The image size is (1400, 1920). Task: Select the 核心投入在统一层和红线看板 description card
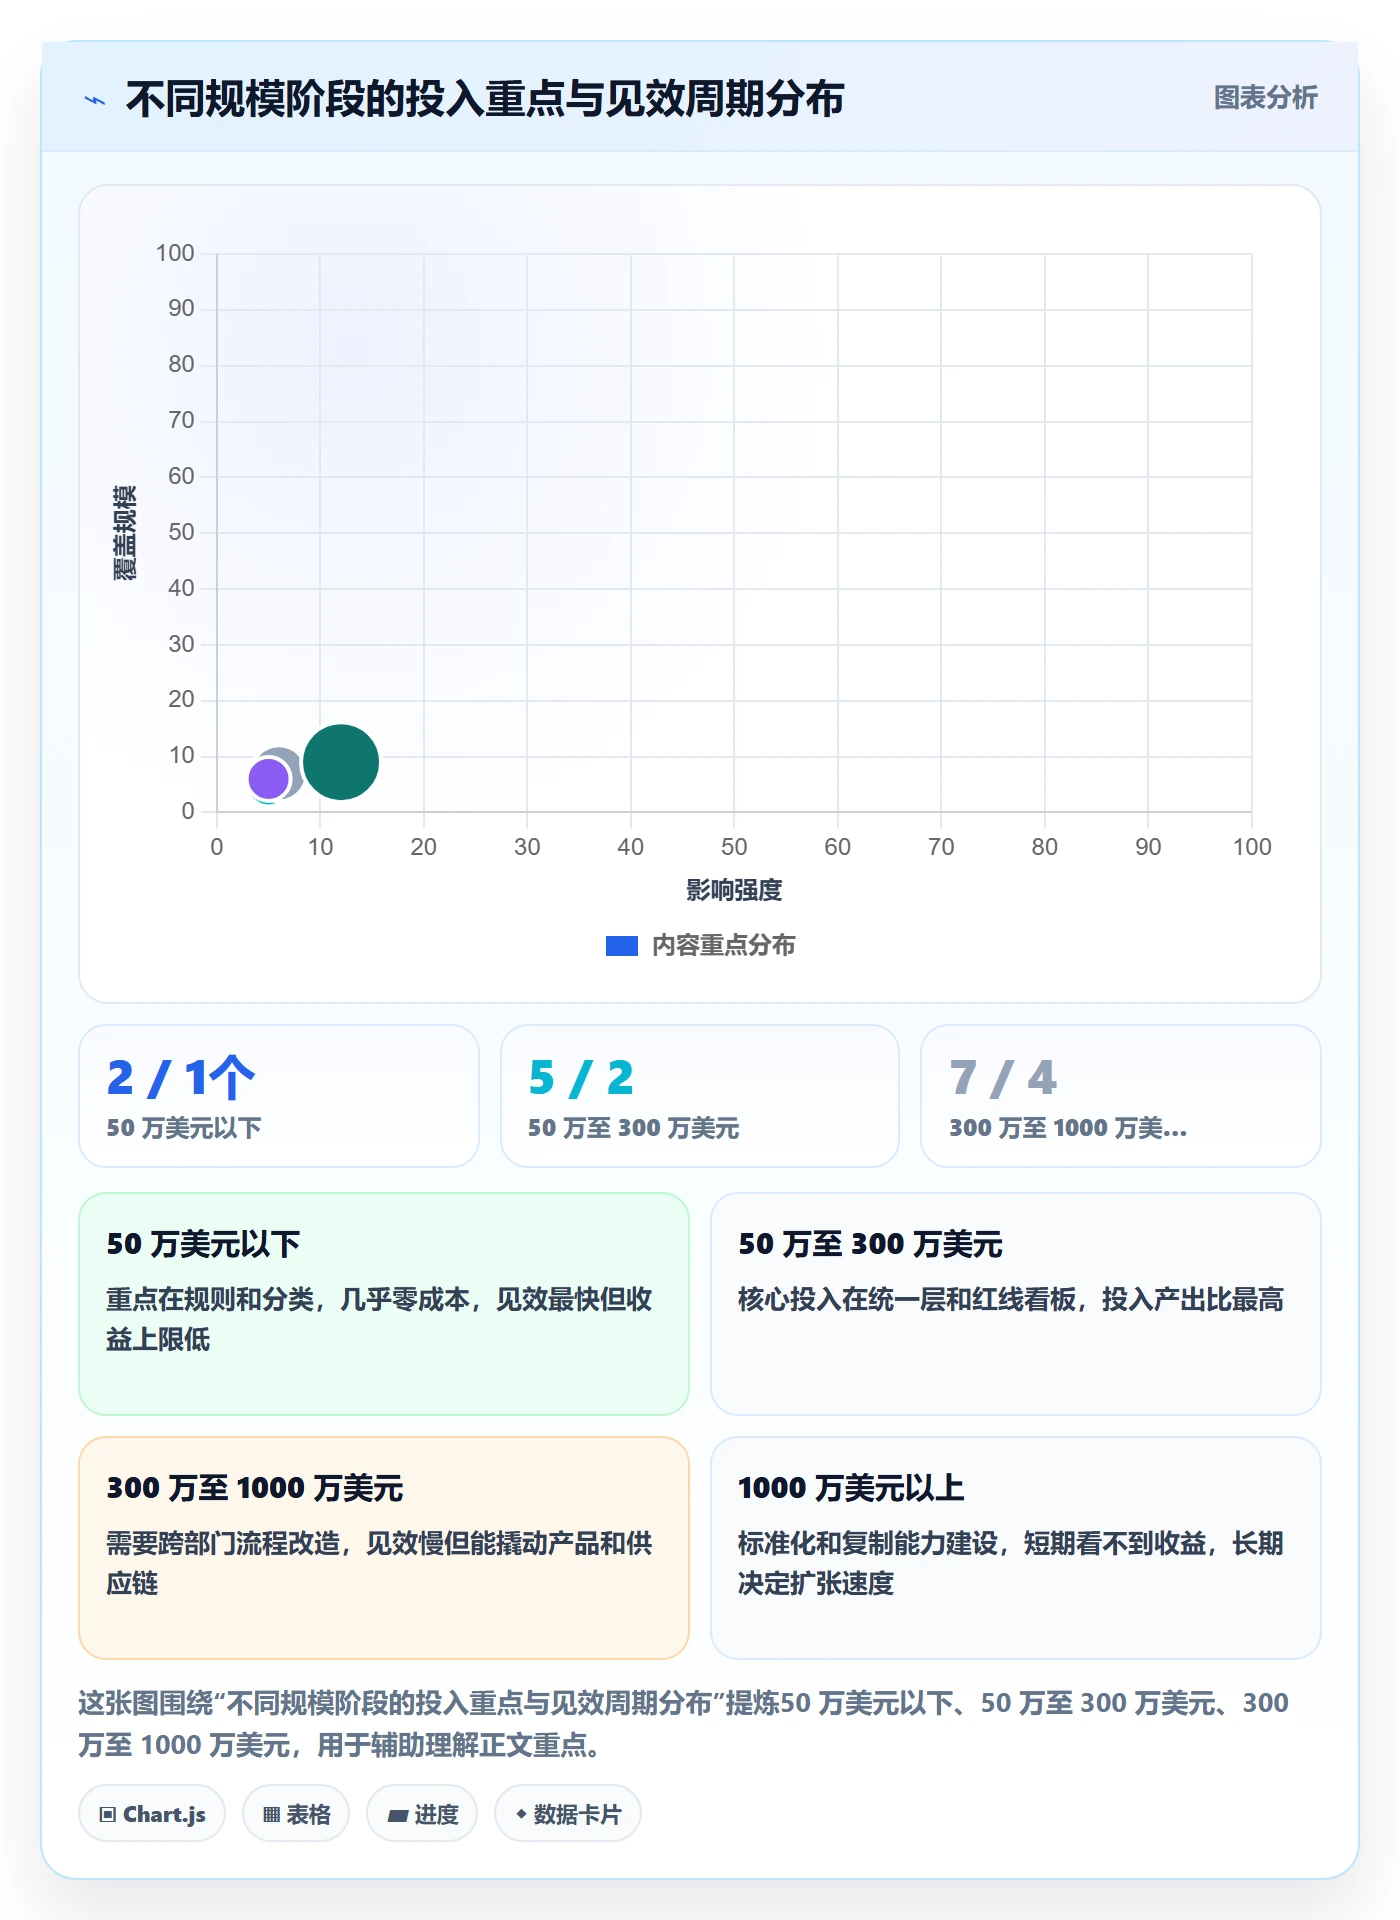point(1016,1304)
